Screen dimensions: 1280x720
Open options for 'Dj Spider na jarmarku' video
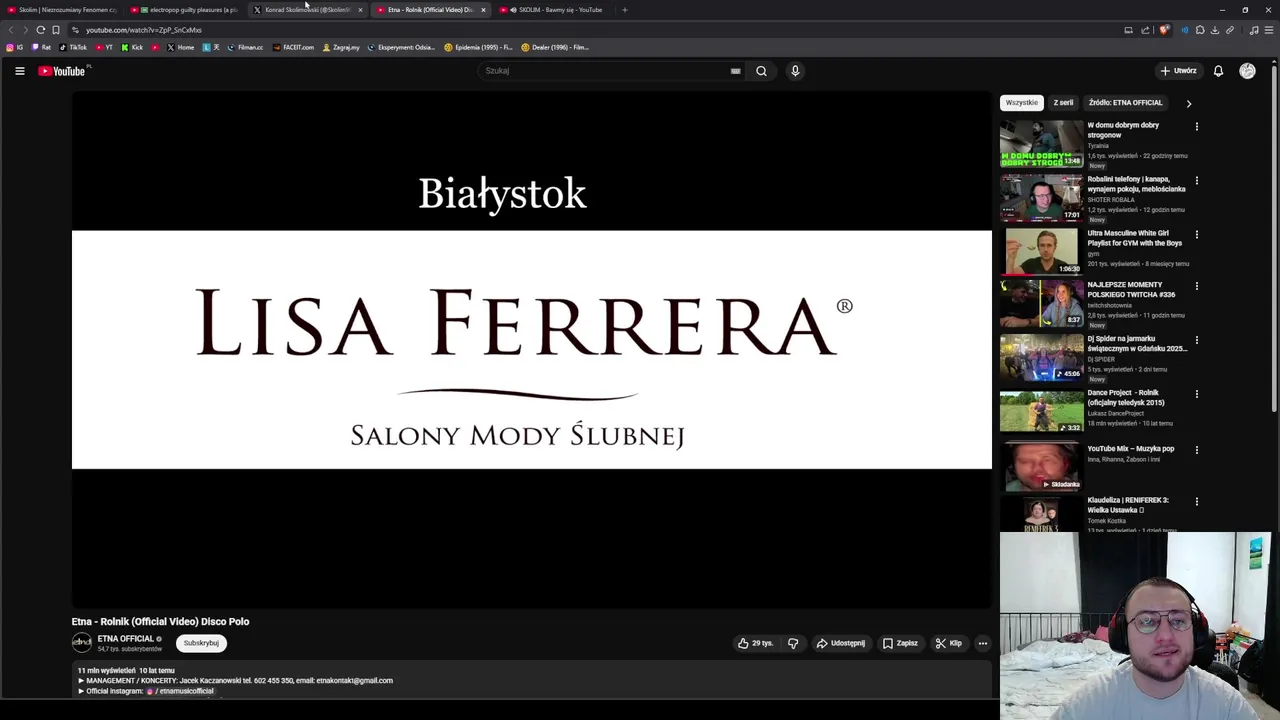pos(1196,341)
